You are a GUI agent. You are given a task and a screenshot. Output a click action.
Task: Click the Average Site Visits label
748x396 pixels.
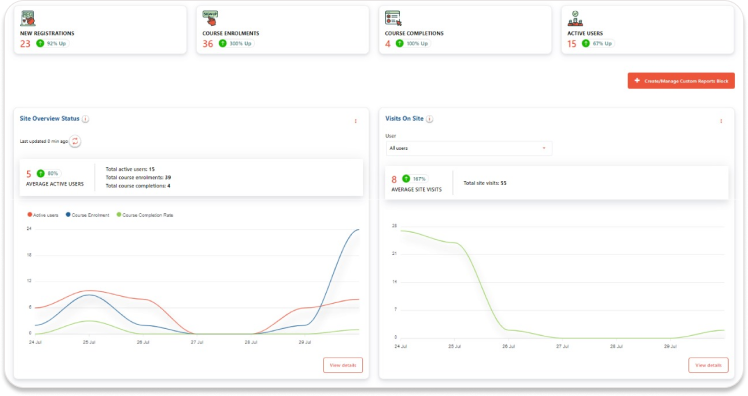pos(416,189)
